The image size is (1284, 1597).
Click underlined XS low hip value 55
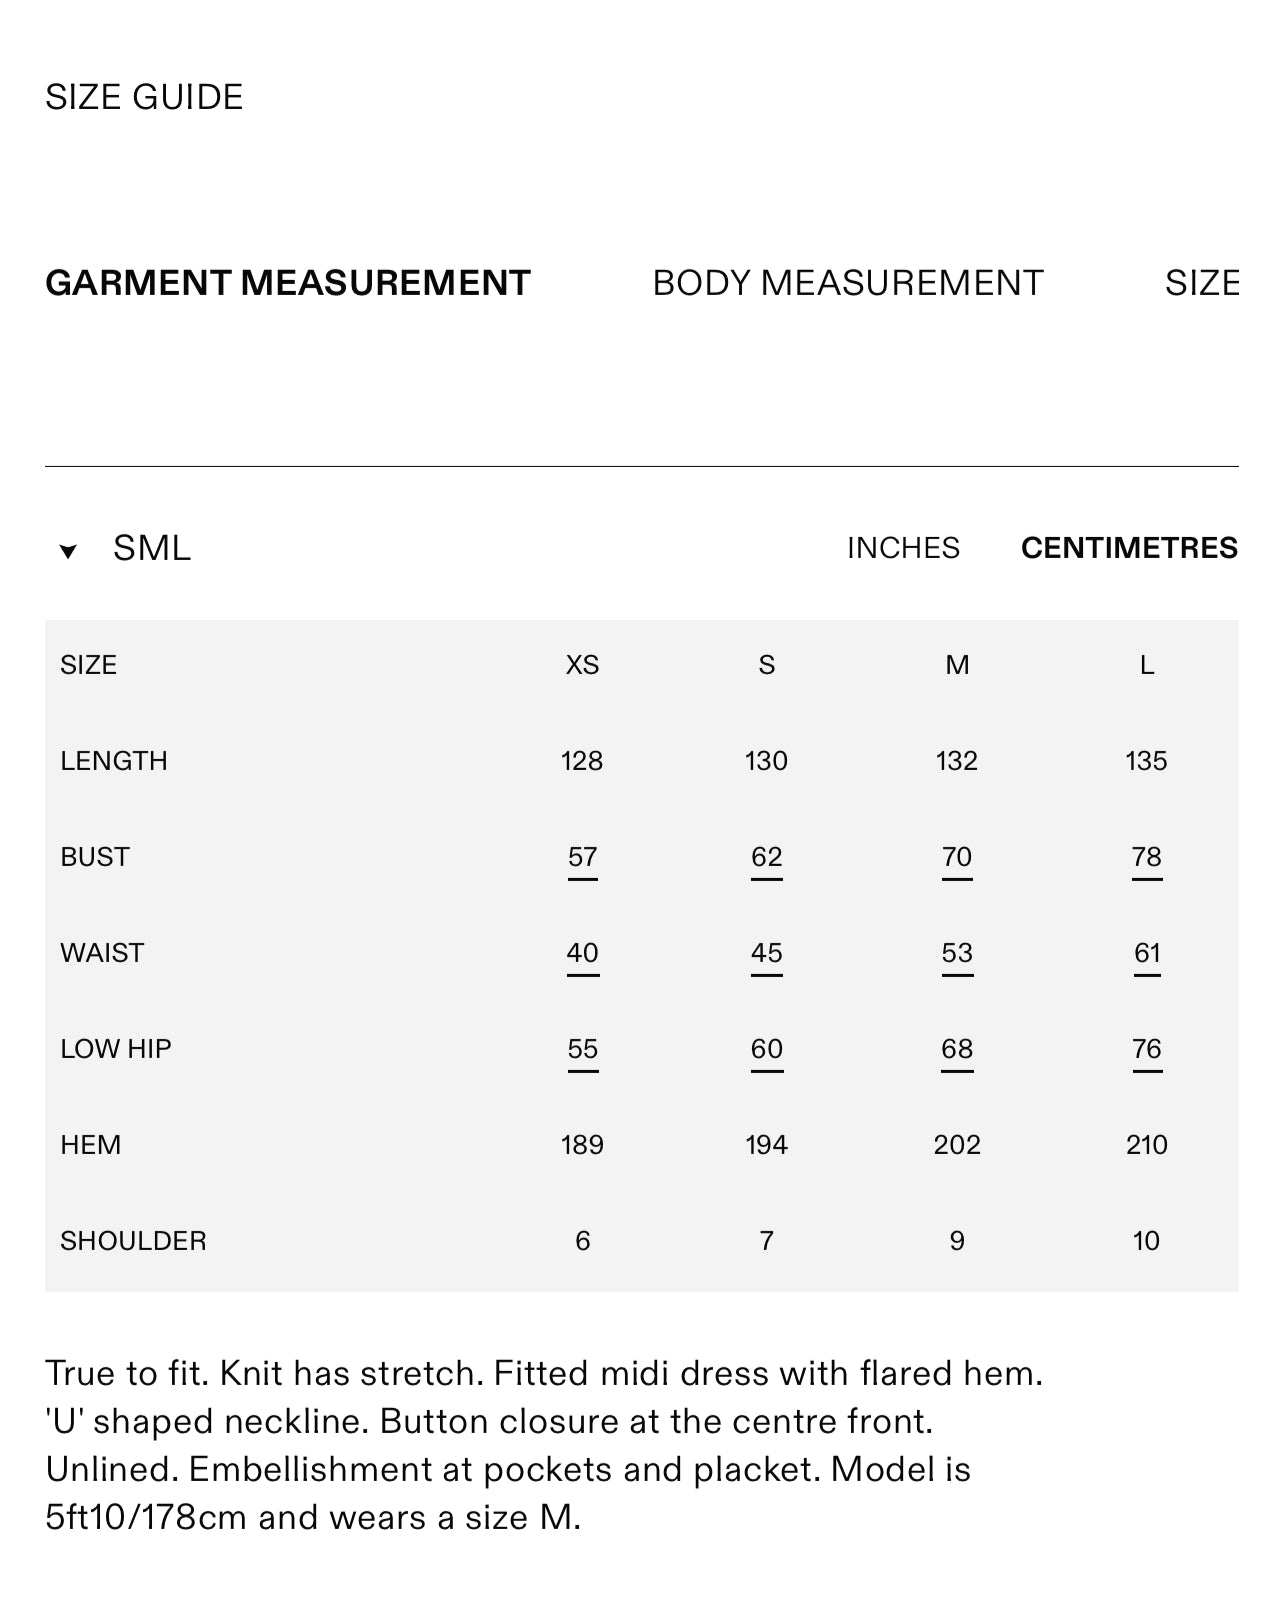582,1049
